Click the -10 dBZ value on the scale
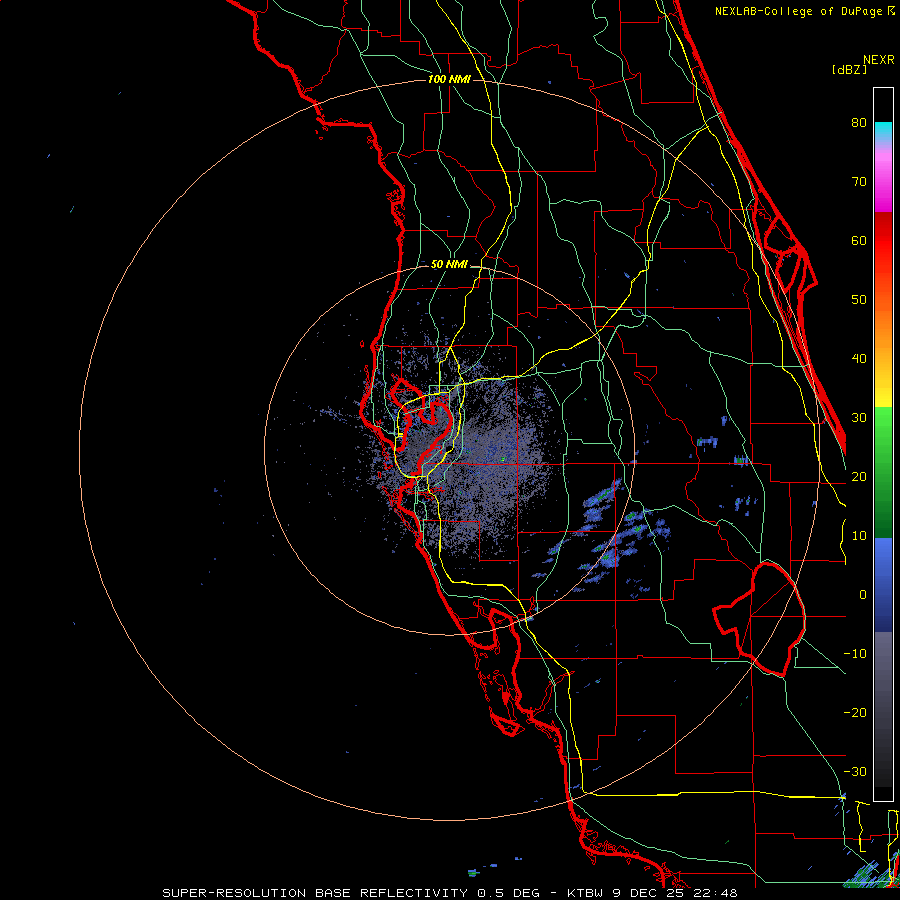The image size is (900, 900). click(855, 654)
